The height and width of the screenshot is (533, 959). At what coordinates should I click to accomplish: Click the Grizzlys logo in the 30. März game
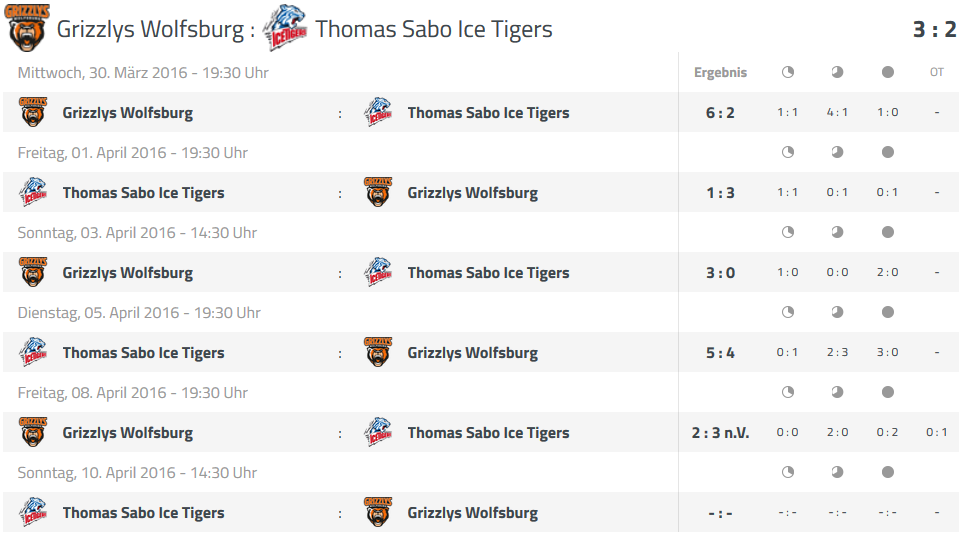(33, 112)
